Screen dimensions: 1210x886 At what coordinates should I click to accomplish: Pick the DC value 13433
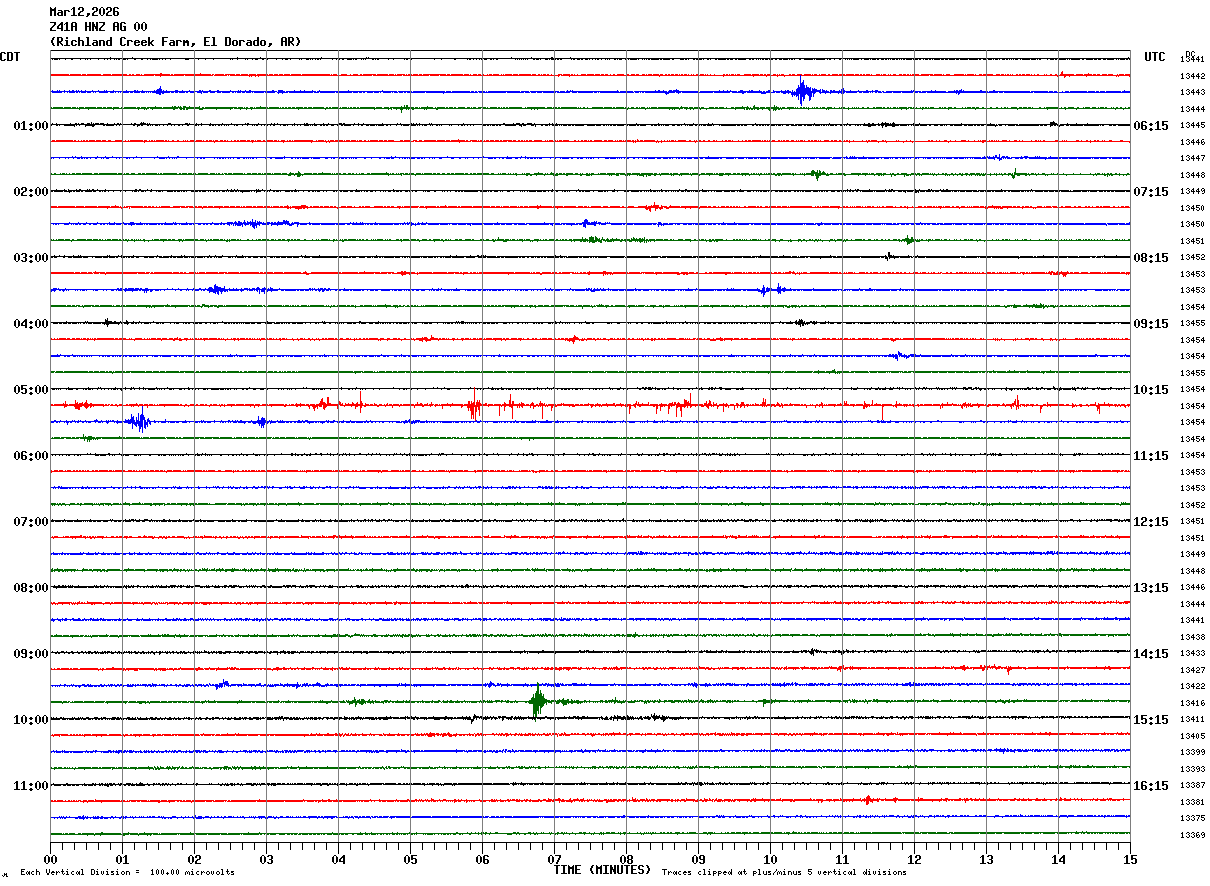coord(1192,654)
